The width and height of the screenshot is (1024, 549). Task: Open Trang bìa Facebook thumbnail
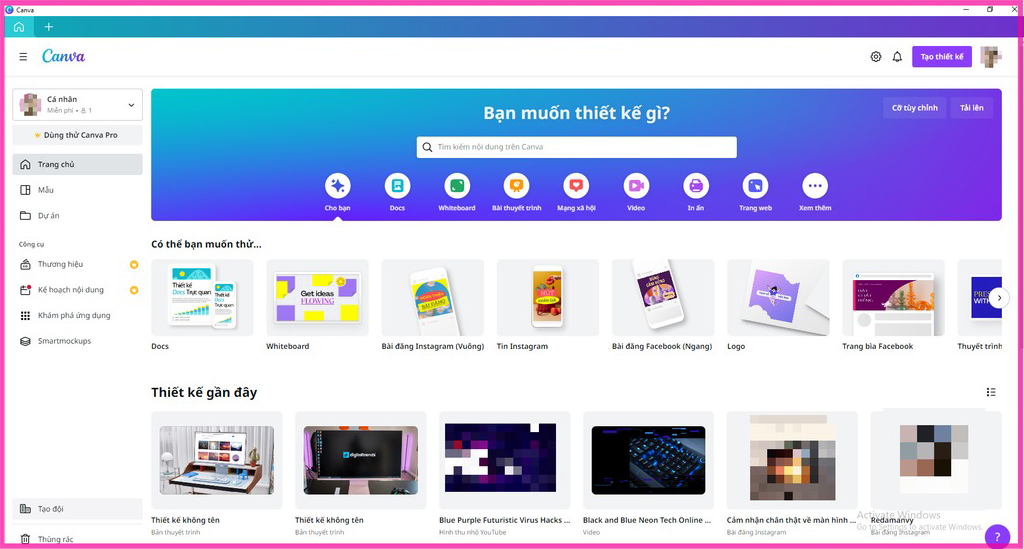pos(893,298)
